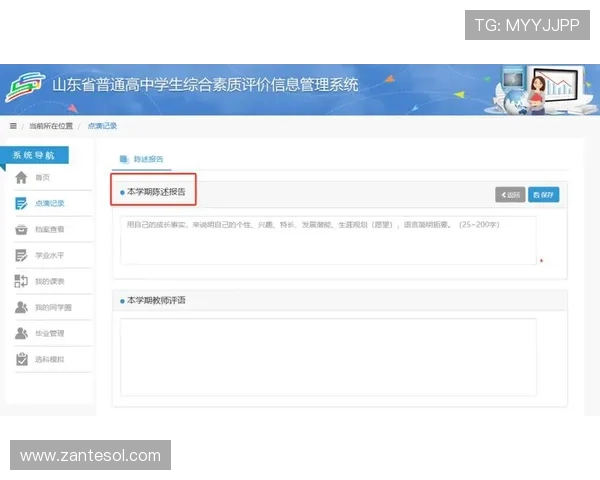Focus the 本学期陈述报告 text area
The image size is (600, 480).
pos(328,240)
